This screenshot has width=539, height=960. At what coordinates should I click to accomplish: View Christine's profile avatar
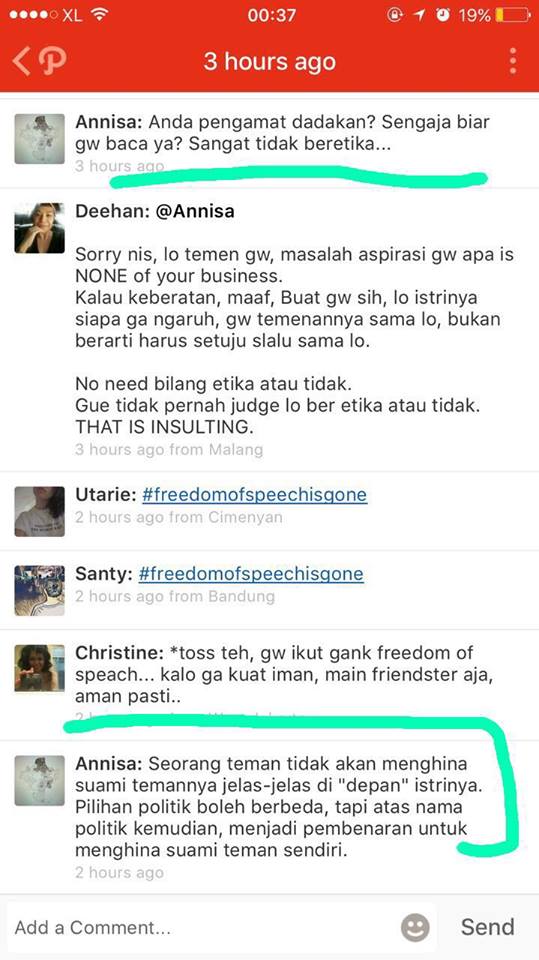click(x=39, y=669)
